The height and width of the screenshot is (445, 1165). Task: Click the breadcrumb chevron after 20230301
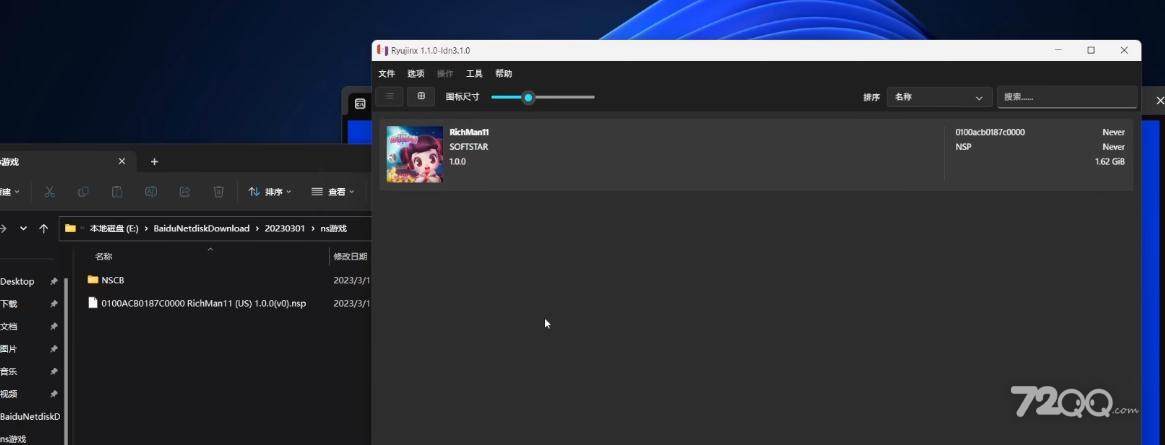click(x=313, y=229)
